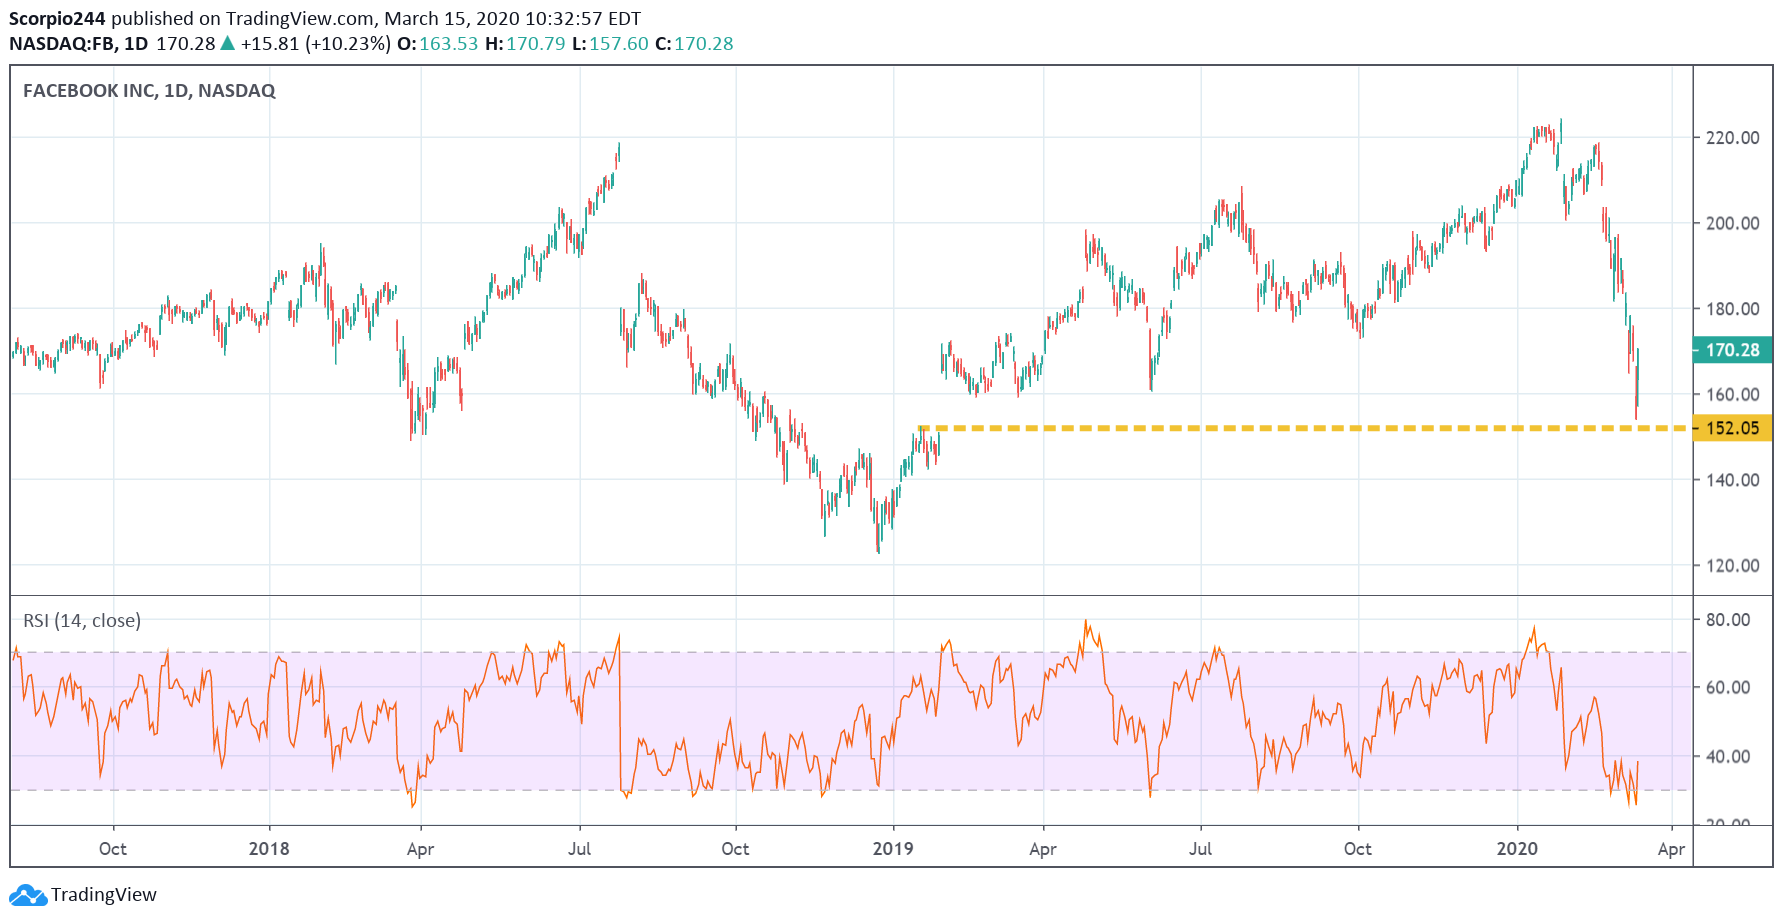This screenshot has height=922, width=1783.
Task: Click the Jul label before 2019
Action: point(579,849)
